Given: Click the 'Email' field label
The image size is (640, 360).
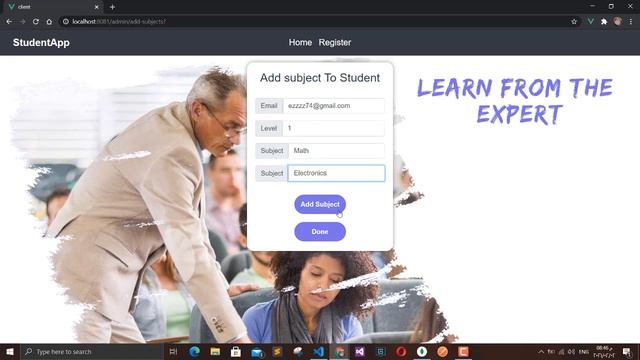Looking at the screenshot, I should (269, 106).
